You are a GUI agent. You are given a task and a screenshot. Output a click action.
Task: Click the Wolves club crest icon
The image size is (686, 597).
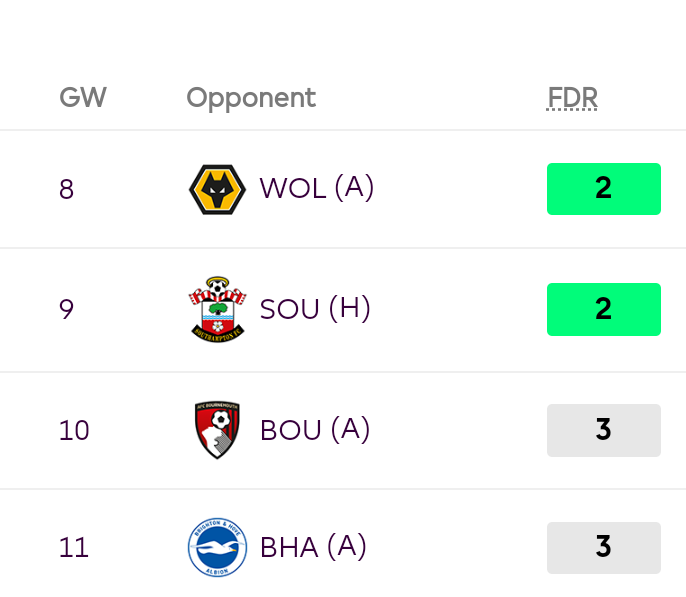coord(217,189)
